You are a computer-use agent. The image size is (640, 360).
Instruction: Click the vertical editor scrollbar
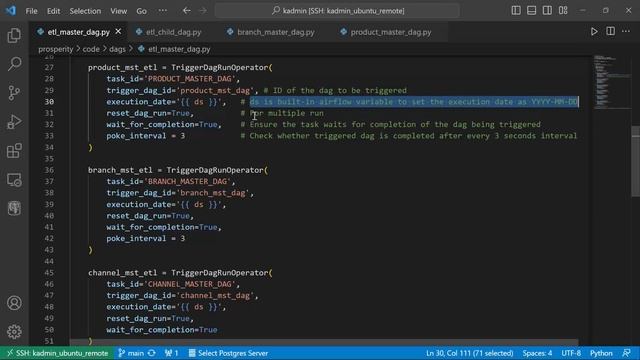(636, 161)
